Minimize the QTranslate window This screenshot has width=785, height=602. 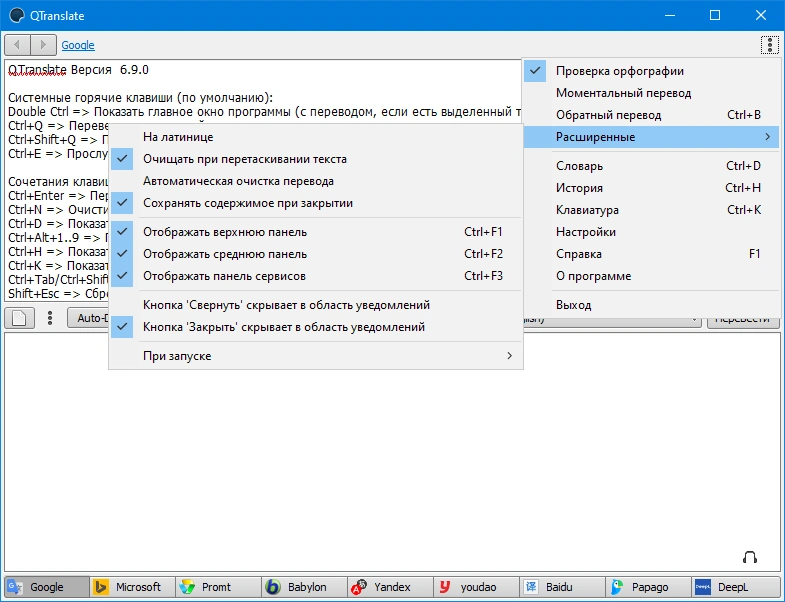pos(669,16)
